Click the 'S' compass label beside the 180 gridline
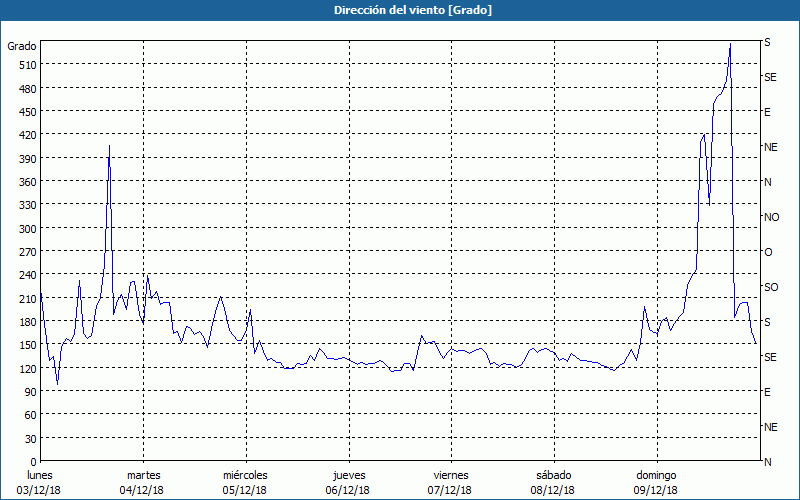The width and height of the screenshot is (800, 500). coord(767,322)
